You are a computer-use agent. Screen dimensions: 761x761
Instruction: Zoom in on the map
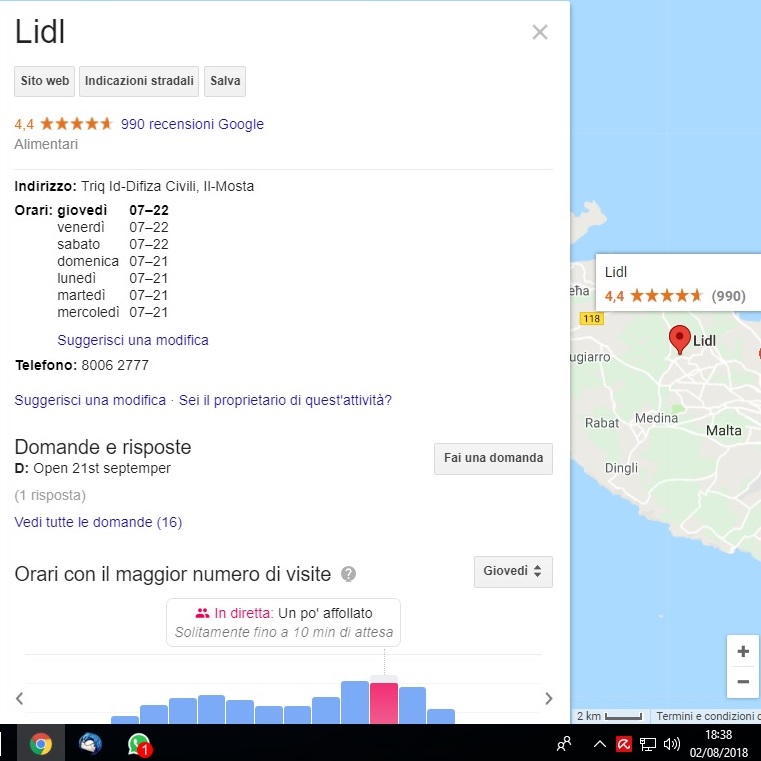pyautogui.click(x=743, y=651)
